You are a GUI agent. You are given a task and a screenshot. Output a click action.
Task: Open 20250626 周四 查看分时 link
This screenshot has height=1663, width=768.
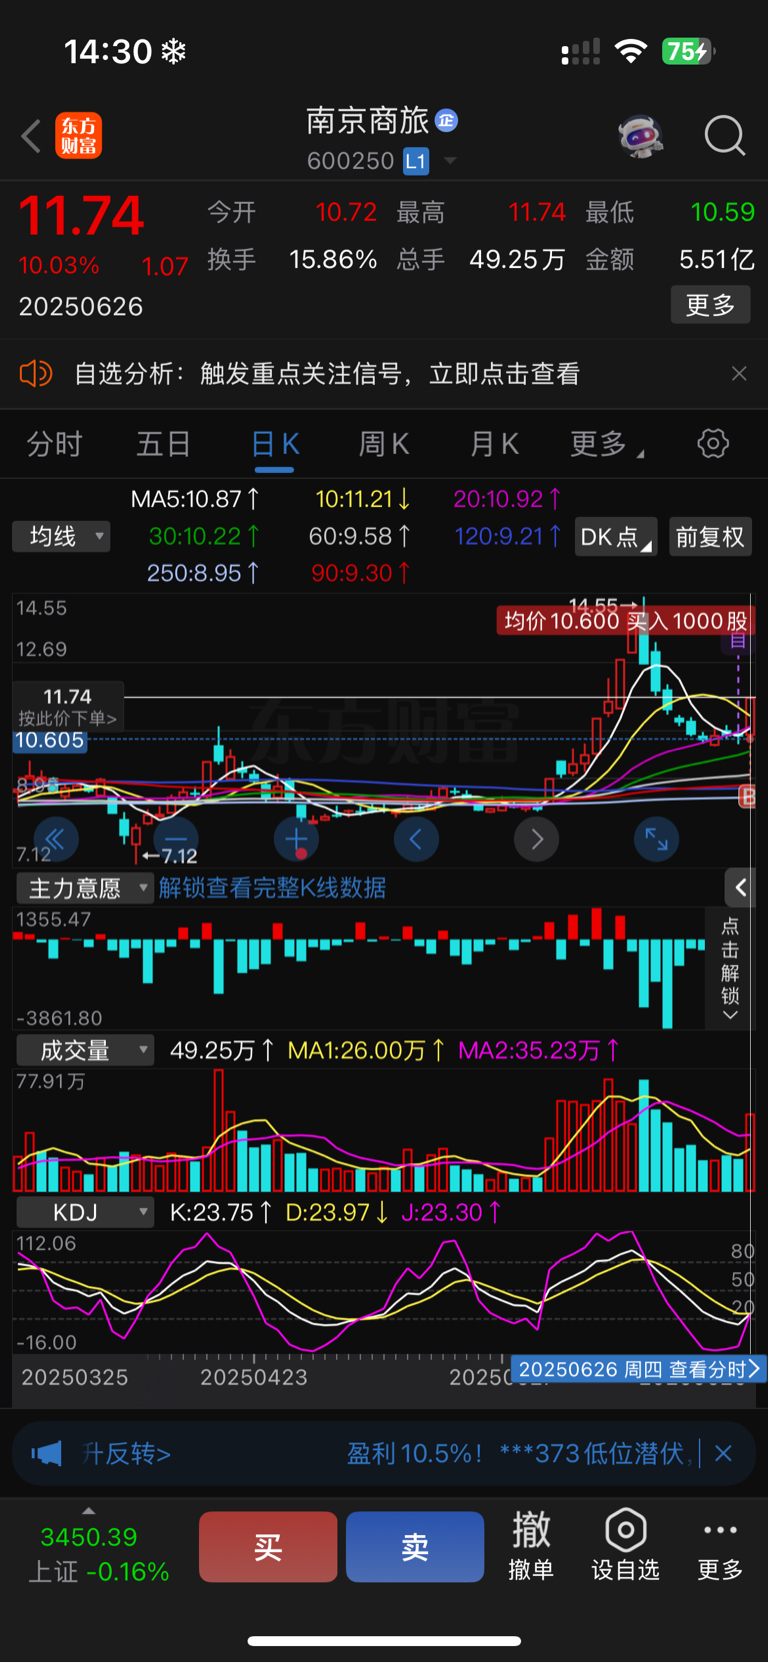(x=638, y=1369)
